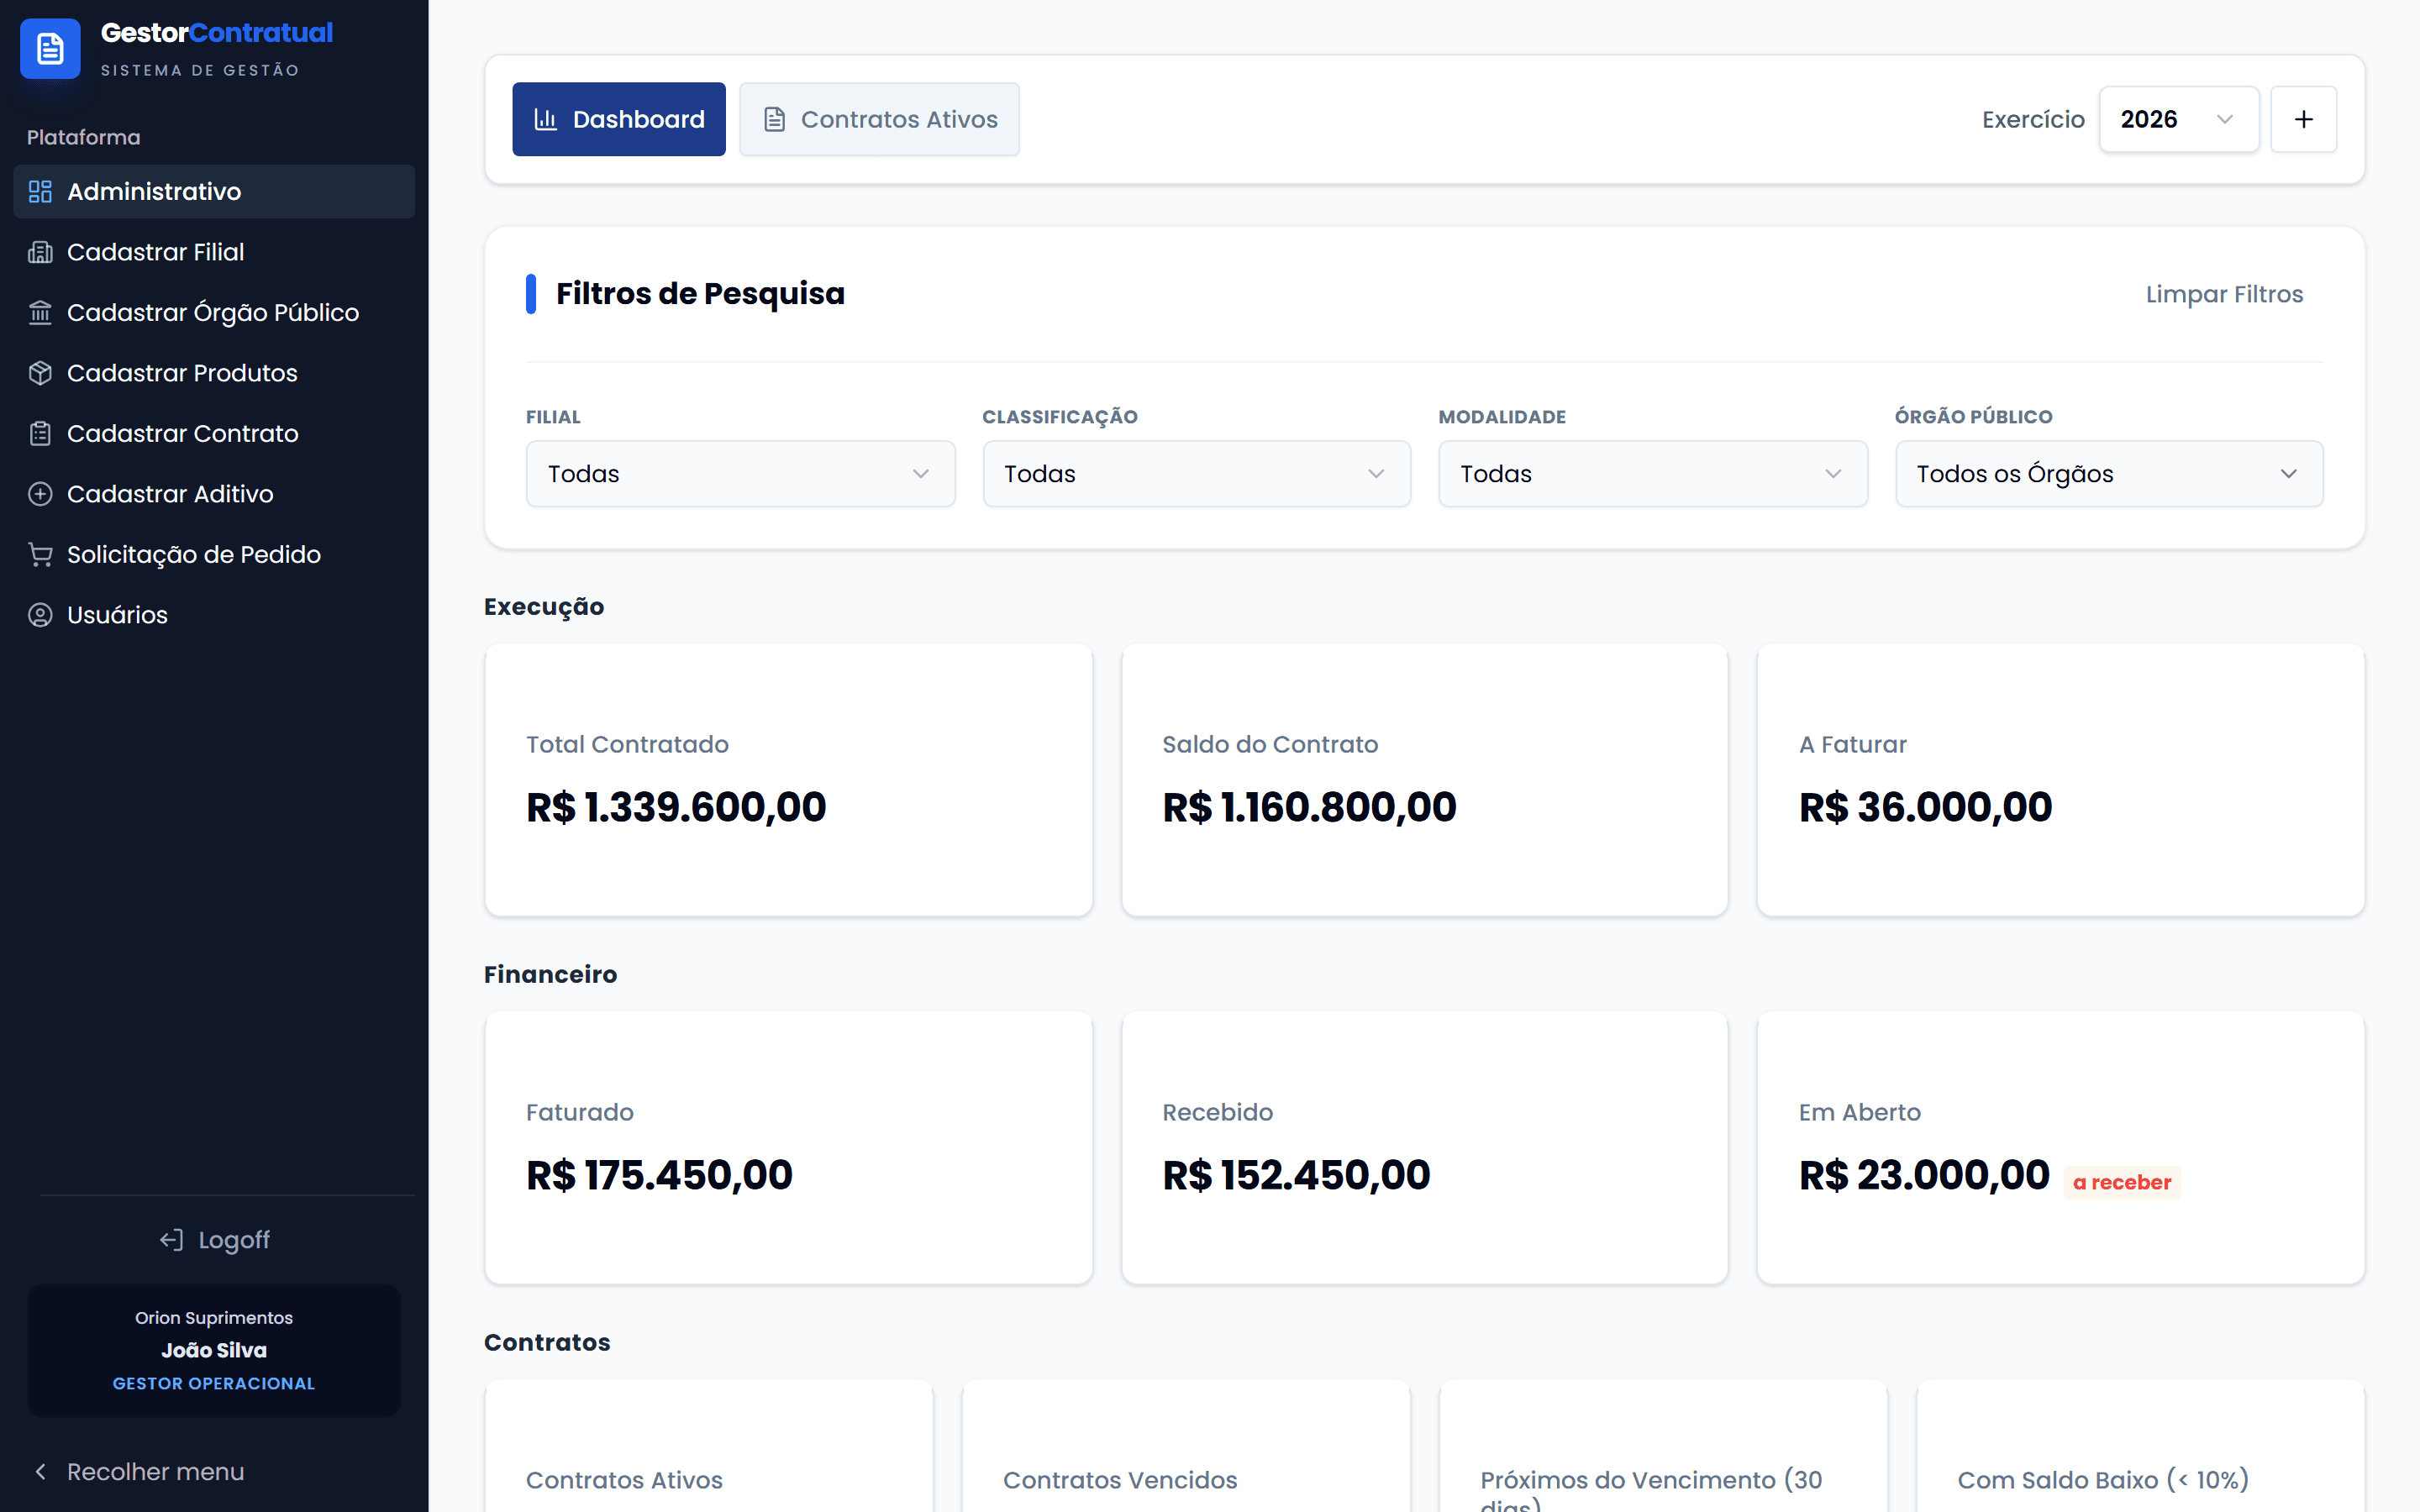Image resolution: width=2420 pixels, height=1512 pixels.
Task: Open the Exercício 2026 year dropdown
Action: pyautogui.click(x=2178, y=119)
